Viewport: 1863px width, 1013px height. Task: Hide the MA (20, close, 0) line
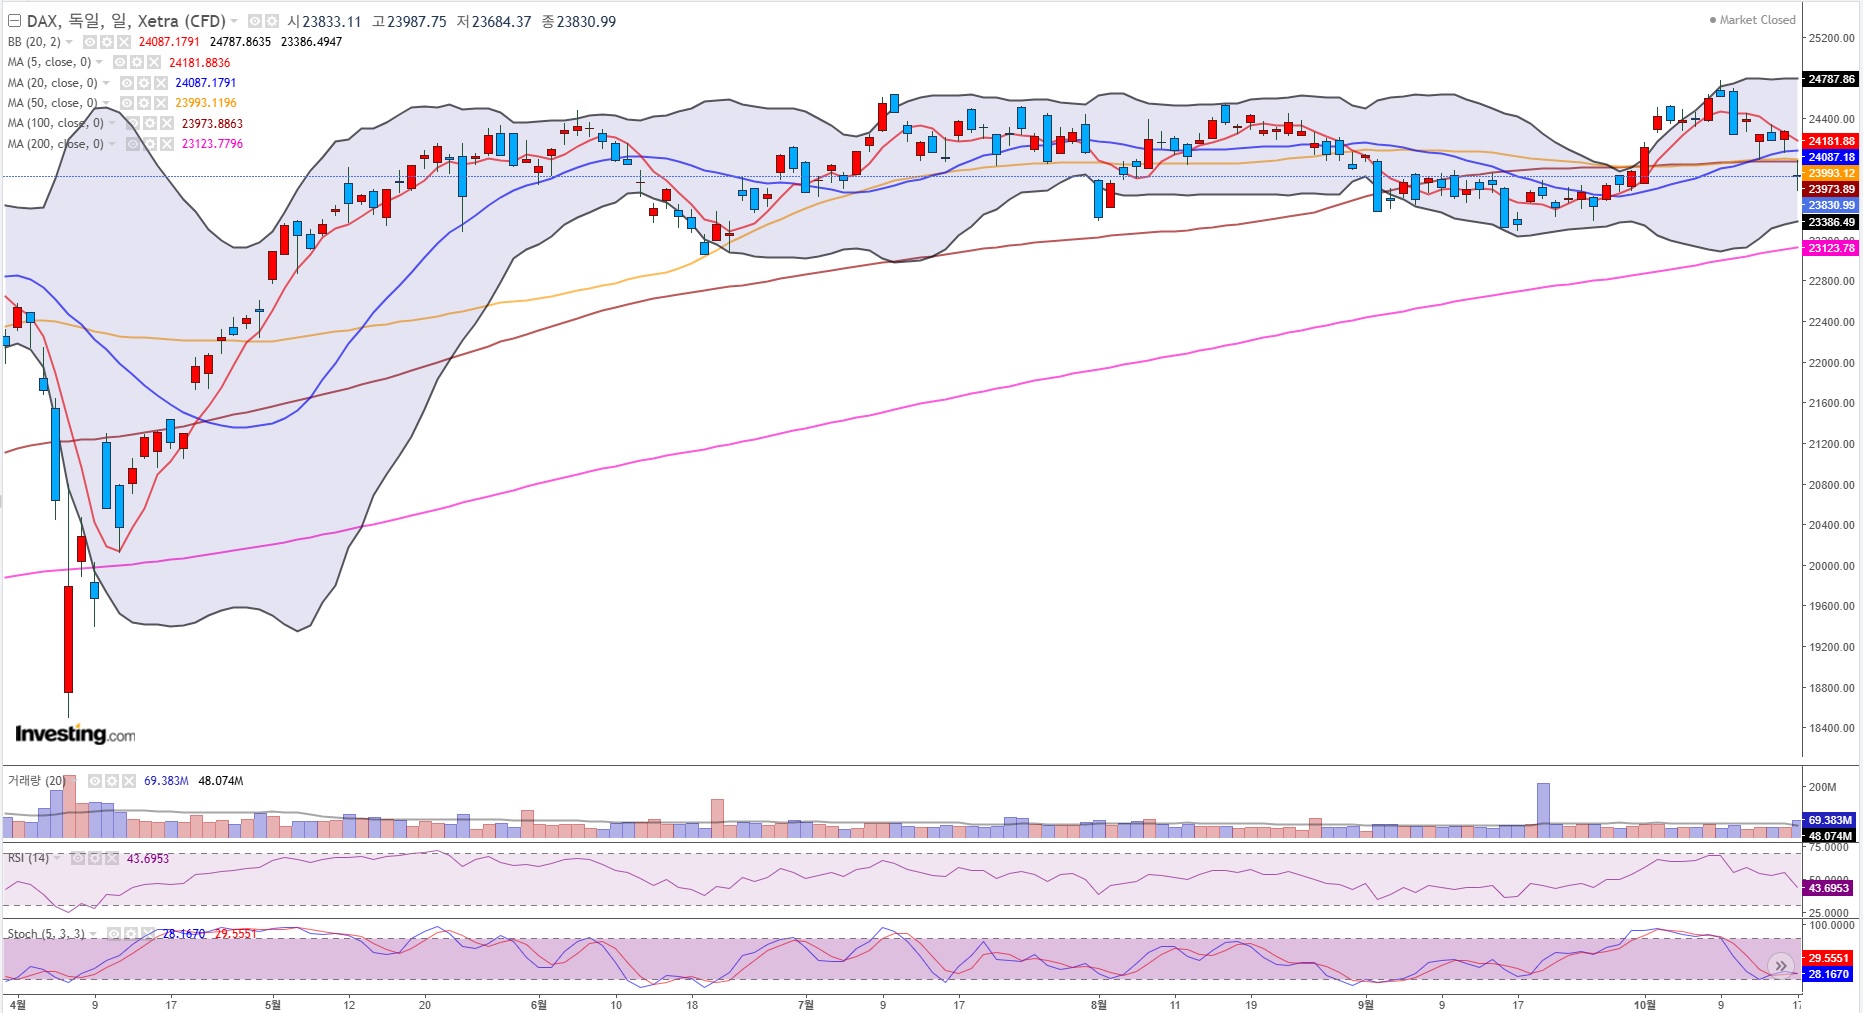point(126,83)
